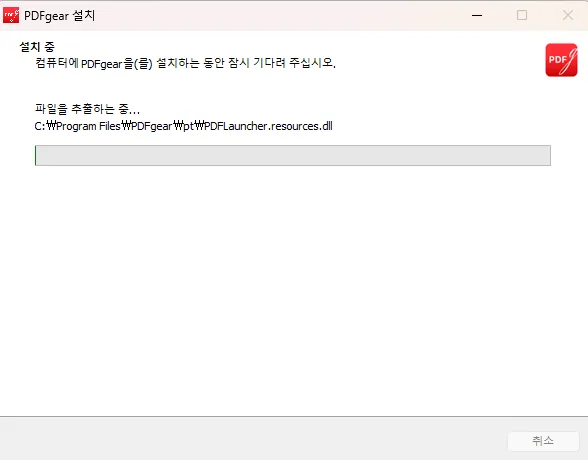Screen dimensions: 588x460
Task: Click the 설치 중 heading
Action: click(x=37, y=47)
